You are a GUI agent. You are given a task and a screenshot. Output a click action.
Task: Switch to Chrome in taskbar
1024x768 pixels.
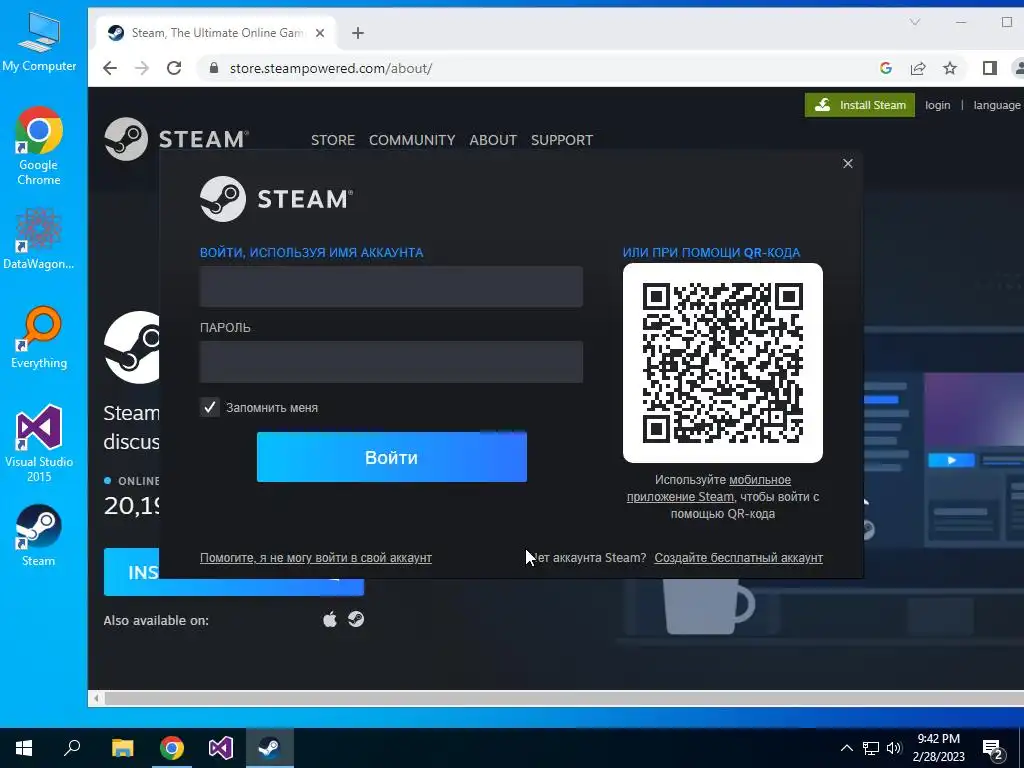[172, 748]
